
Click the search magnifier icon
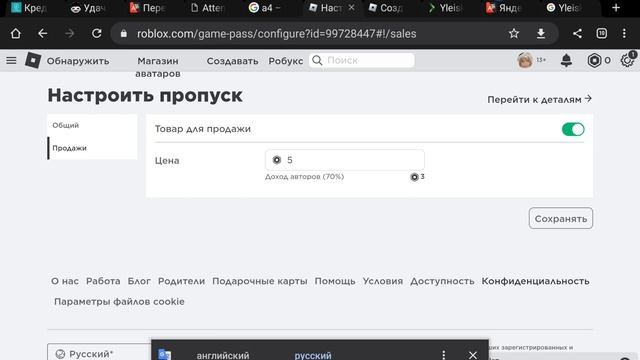(x=317, y=60)
